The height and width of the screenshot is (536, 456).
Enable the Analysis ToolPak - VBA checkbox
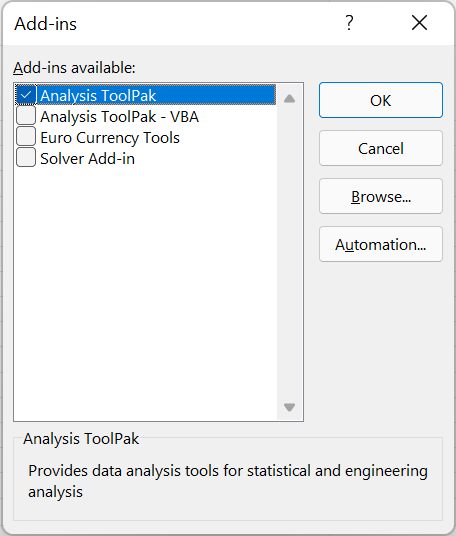(26, 116)
